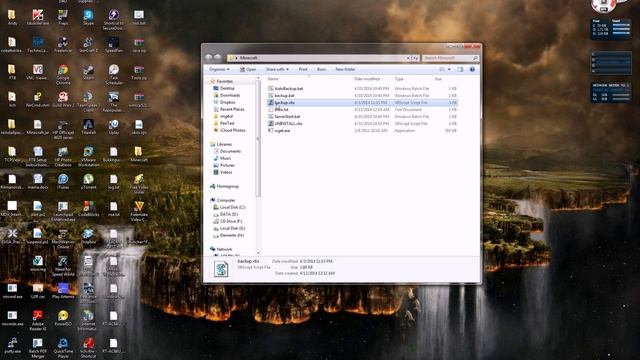Viewport: 640px width, 360px height.
Task: Launch VMware Workstation from the desktop
Action: [x=89, y=157]
